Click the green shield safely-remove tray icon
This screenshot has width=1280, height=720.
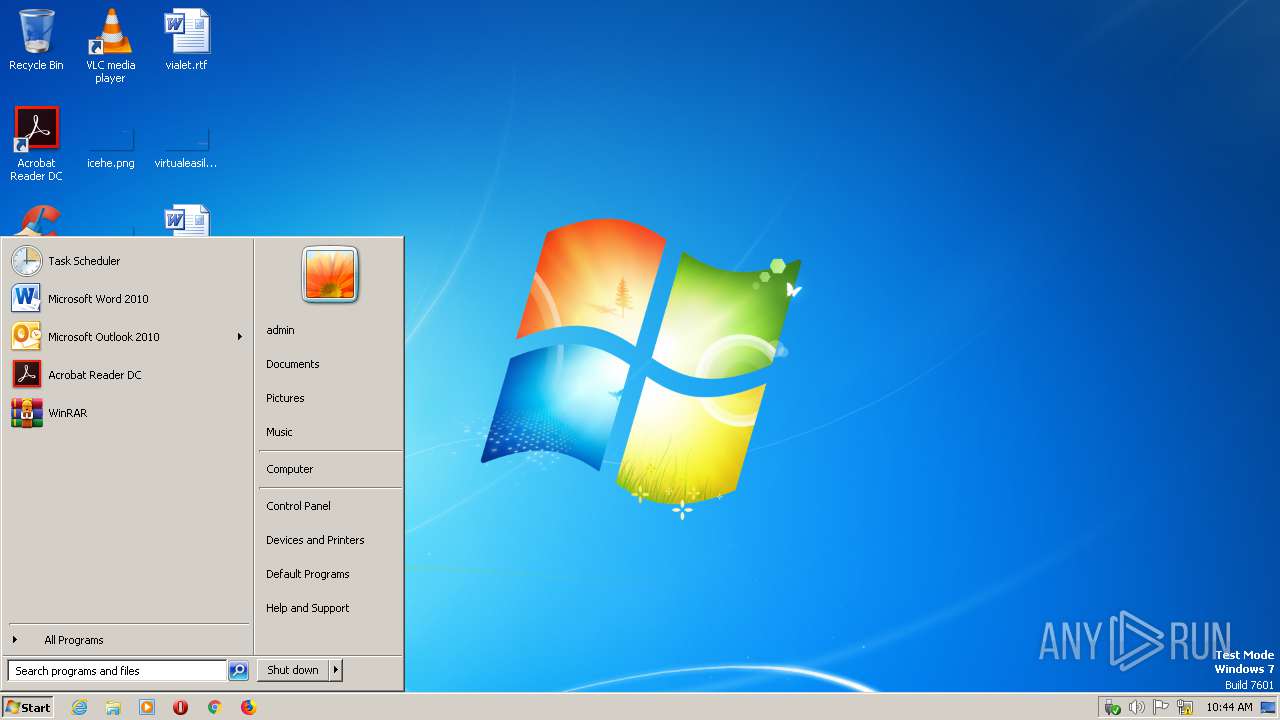tap(1112, 707)
